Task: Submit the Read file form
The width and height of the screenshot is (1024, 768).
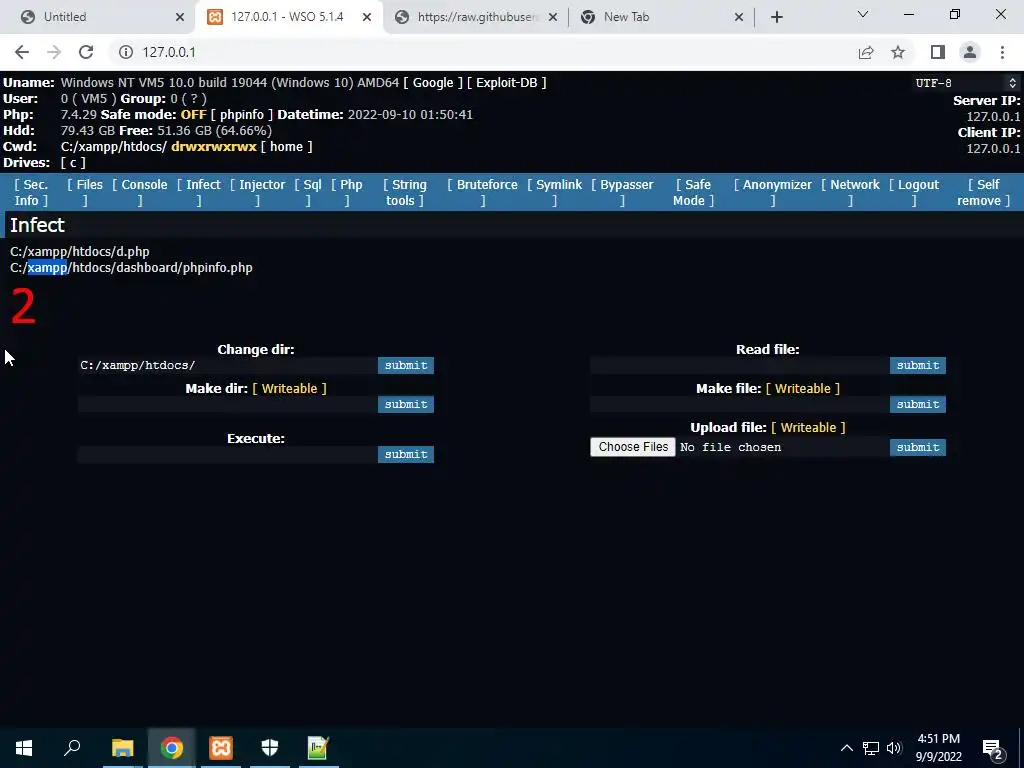Action: (x=918, y=366)
